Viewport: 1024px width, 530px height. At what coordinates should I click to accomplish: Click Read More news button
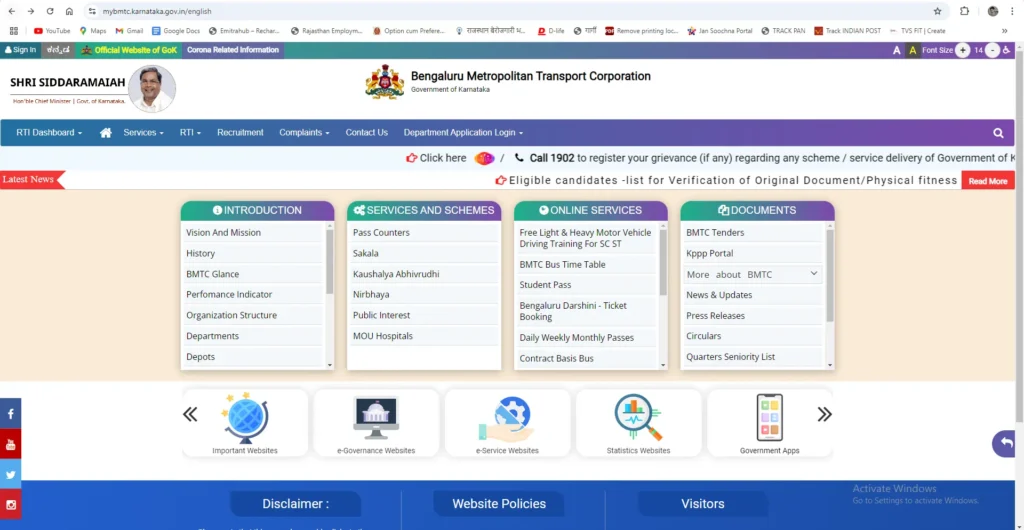[x=987, y=181]
